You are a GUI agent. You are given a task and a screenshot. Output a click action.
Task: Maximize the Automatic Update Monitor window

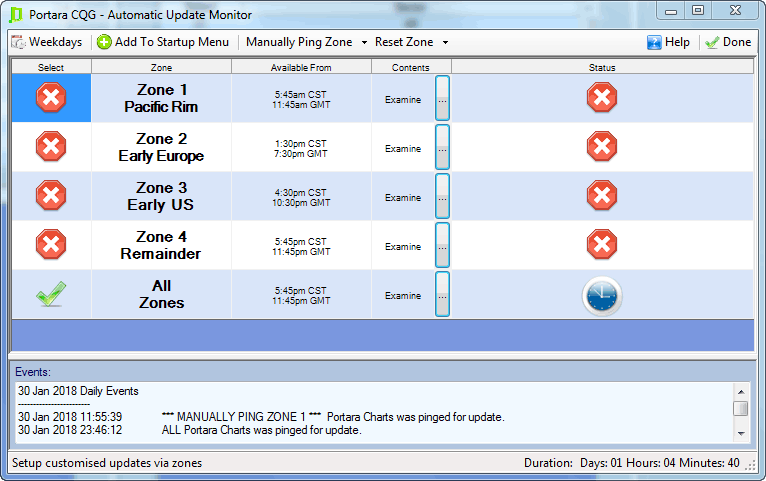coord(698,11)
